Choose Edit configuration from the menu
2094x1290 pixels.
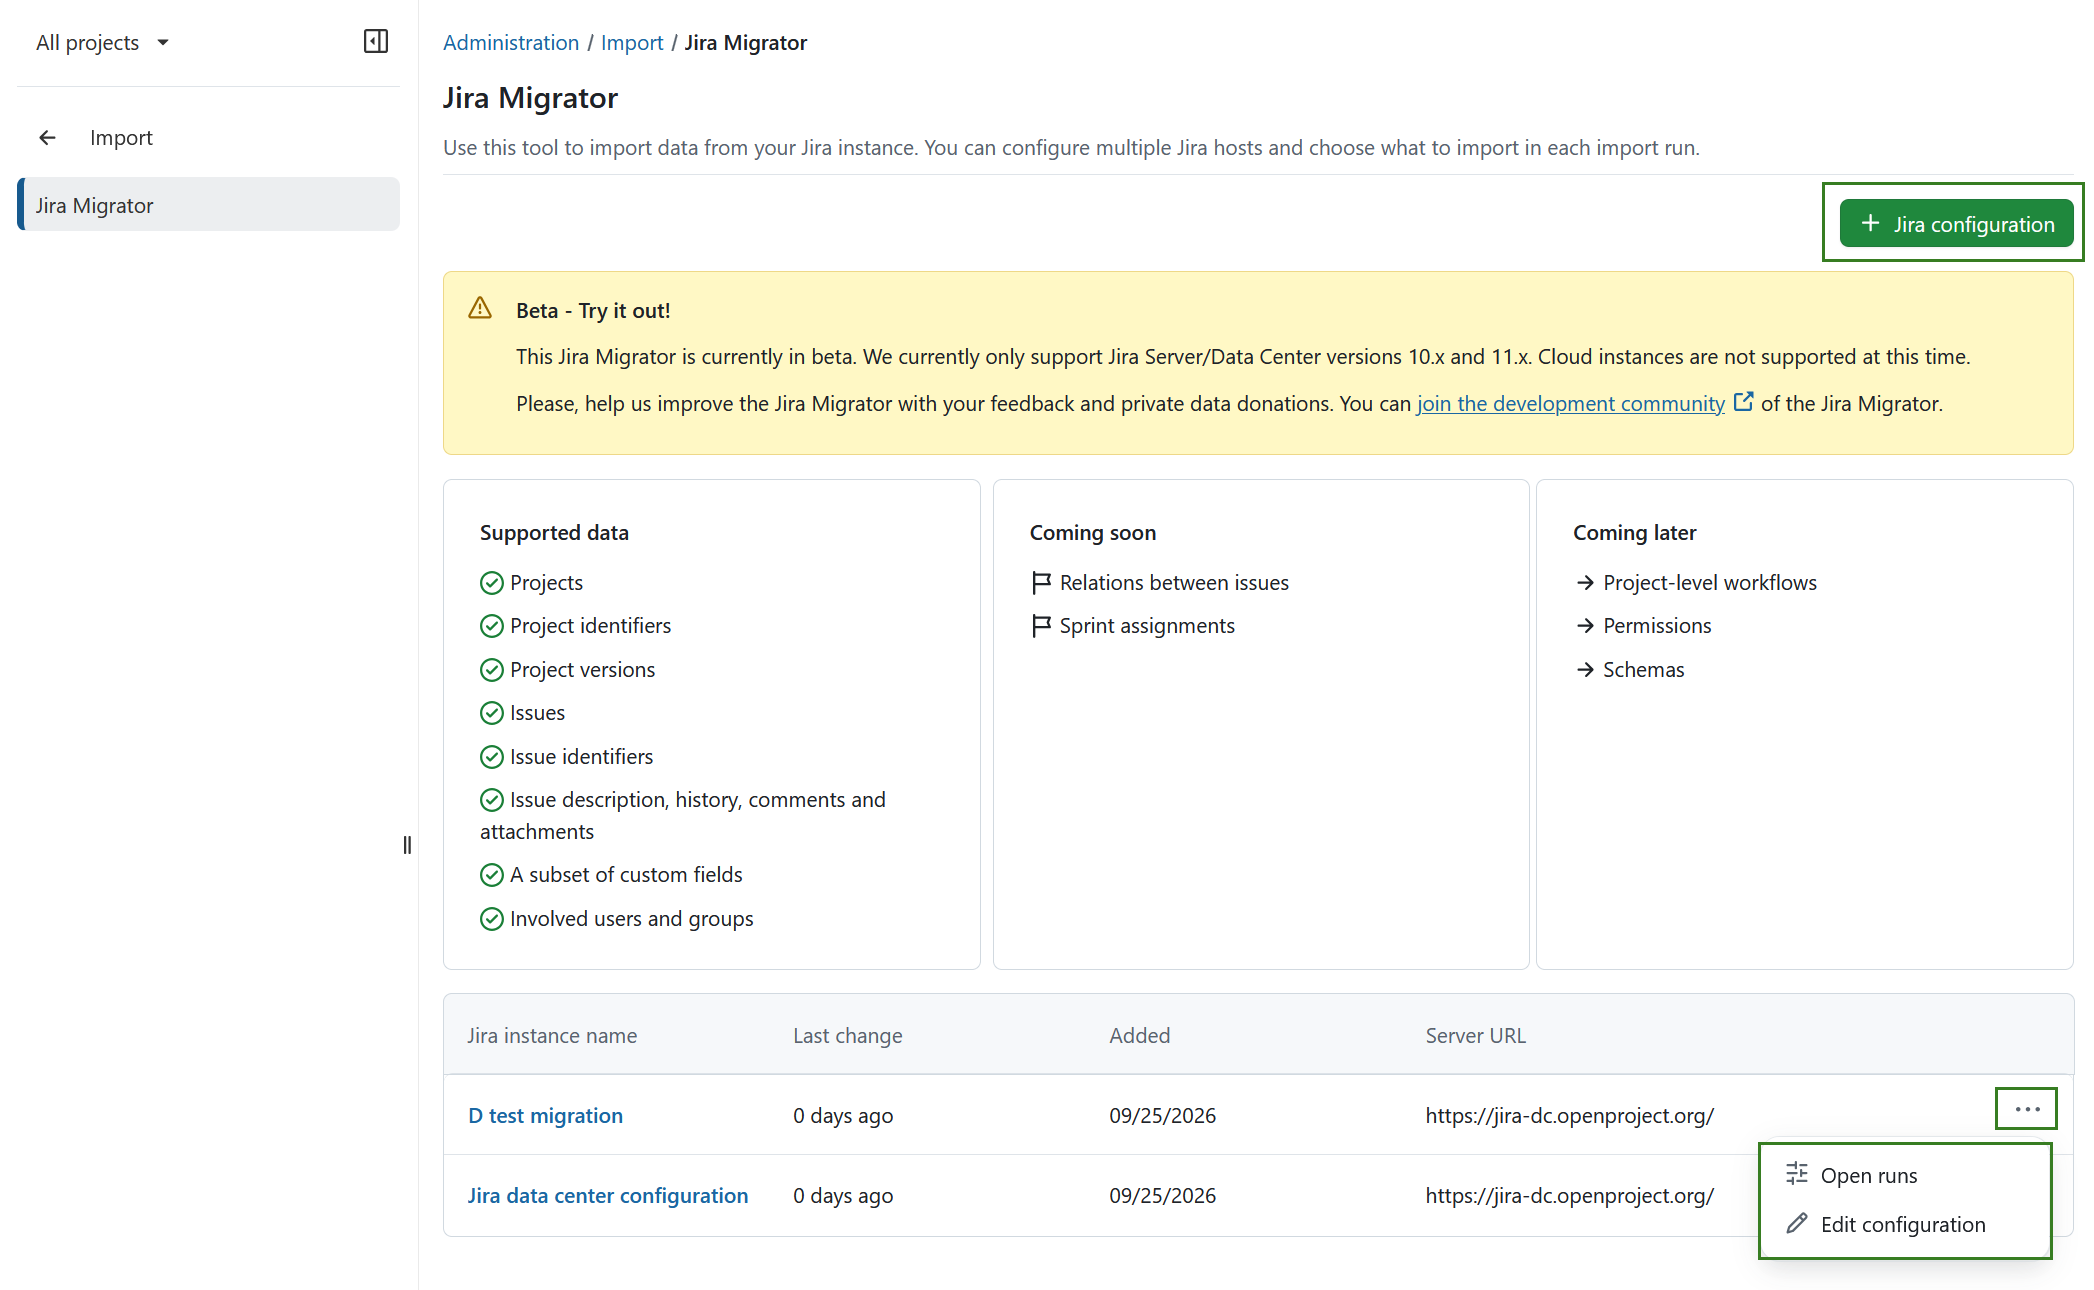1906,1224
